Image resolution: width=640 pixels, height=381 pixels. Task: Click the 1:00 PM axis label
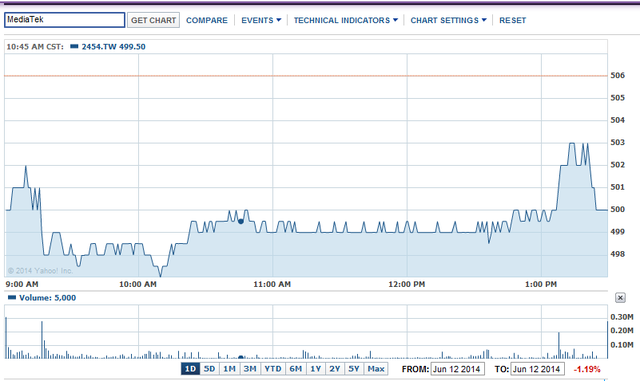pyautogui.click(x=541, y=284)
